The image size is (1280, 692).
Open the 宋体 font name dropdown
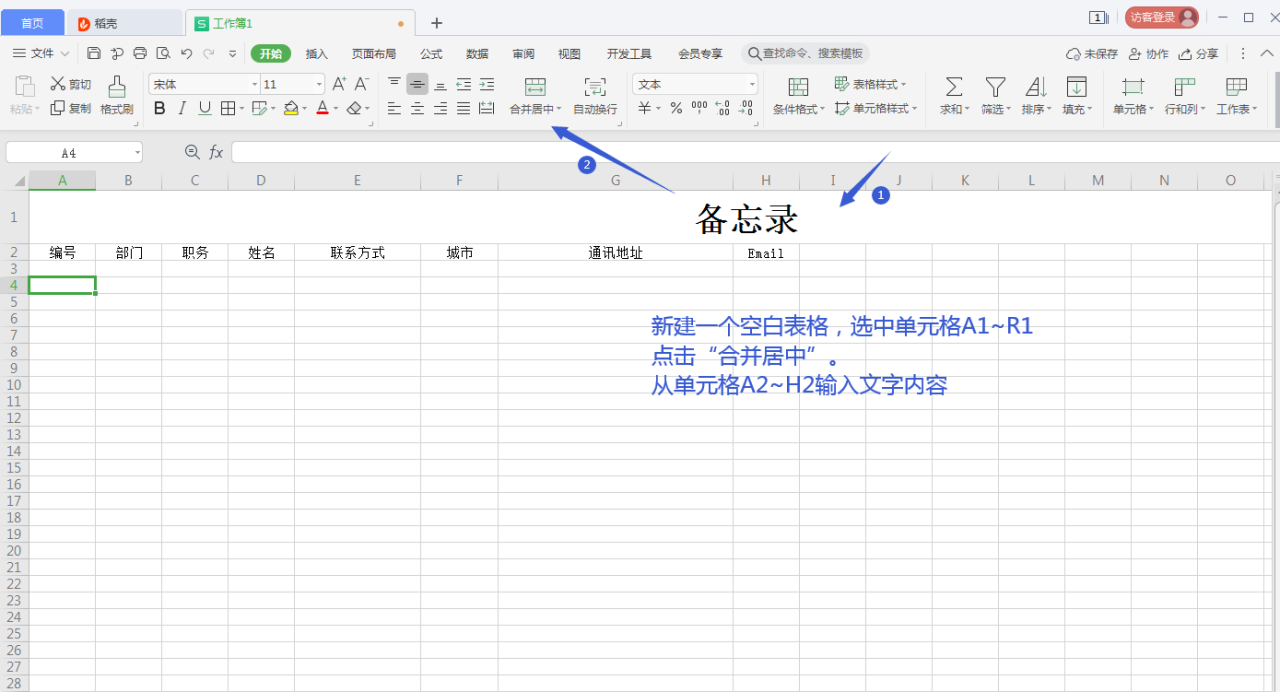(255, 85)
